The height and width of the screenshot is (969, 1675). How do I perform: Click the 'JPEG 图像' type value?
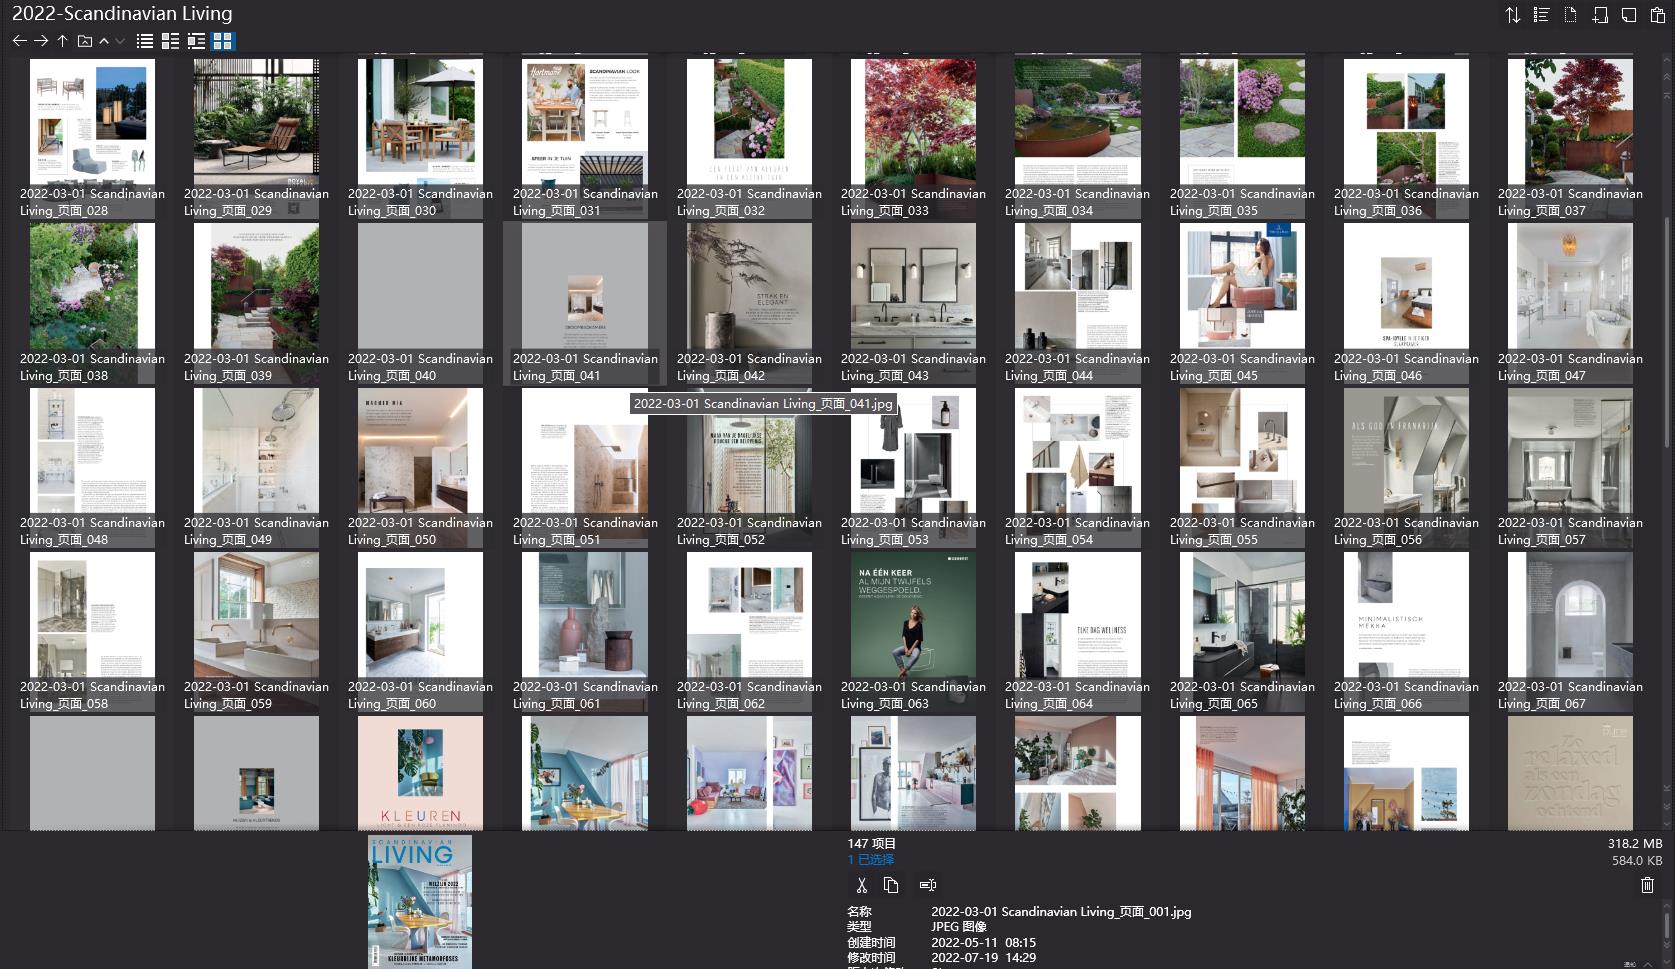coord(959,927)
